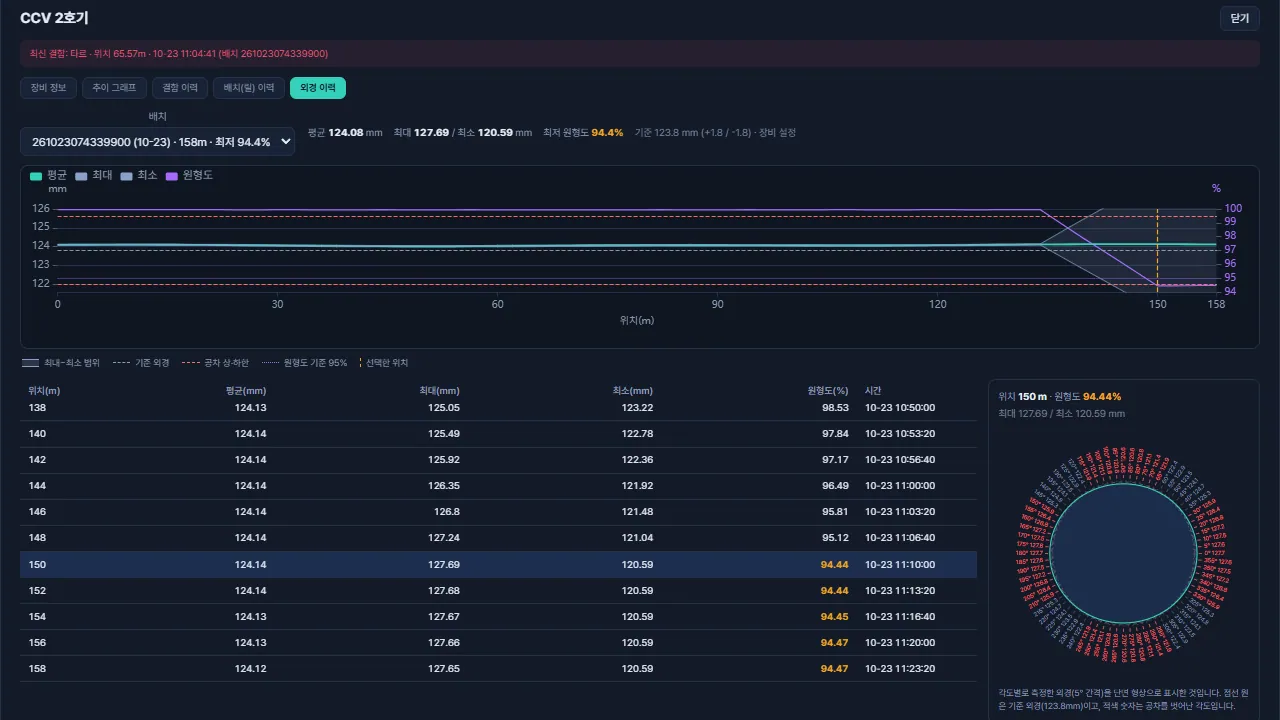The height and width of the screenshot is (720, 1280).
Task: Click the 선택한 위치 legend entry
Action: tap(384, 363)
